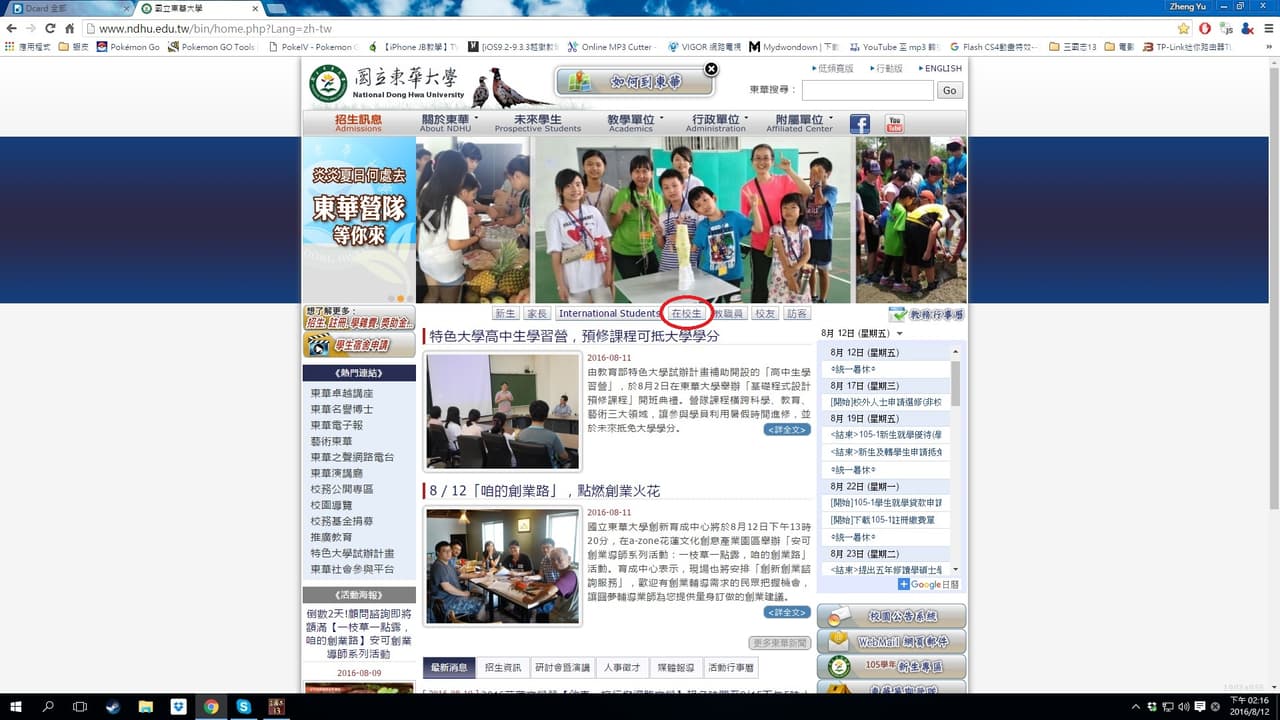Viewport: 1280px width, 720px height.
Task: Expand the 附屬單位 Affiliated Center menu
Action: pos(802,123)
